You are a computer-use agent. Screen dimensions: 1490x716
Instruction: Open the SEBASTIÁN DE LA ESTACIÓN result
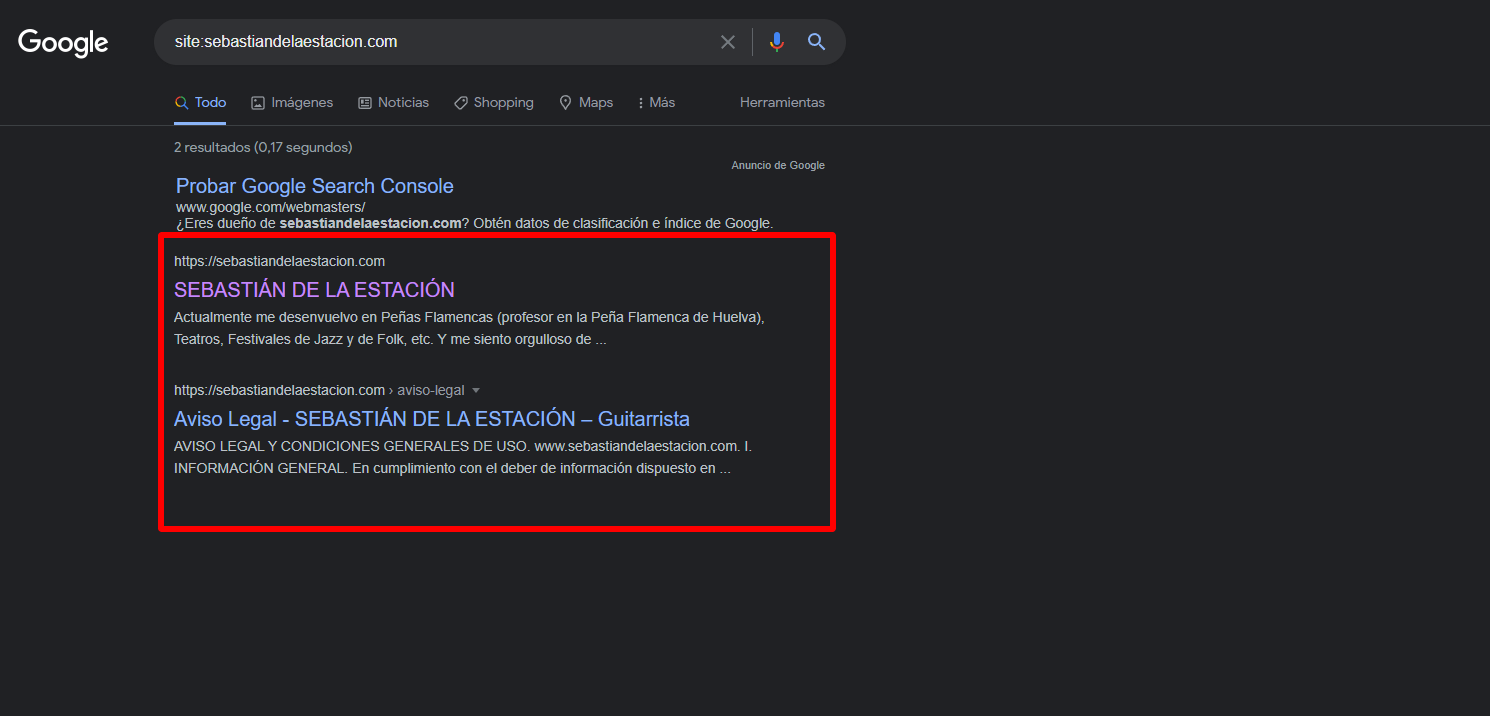pos(314,290)
